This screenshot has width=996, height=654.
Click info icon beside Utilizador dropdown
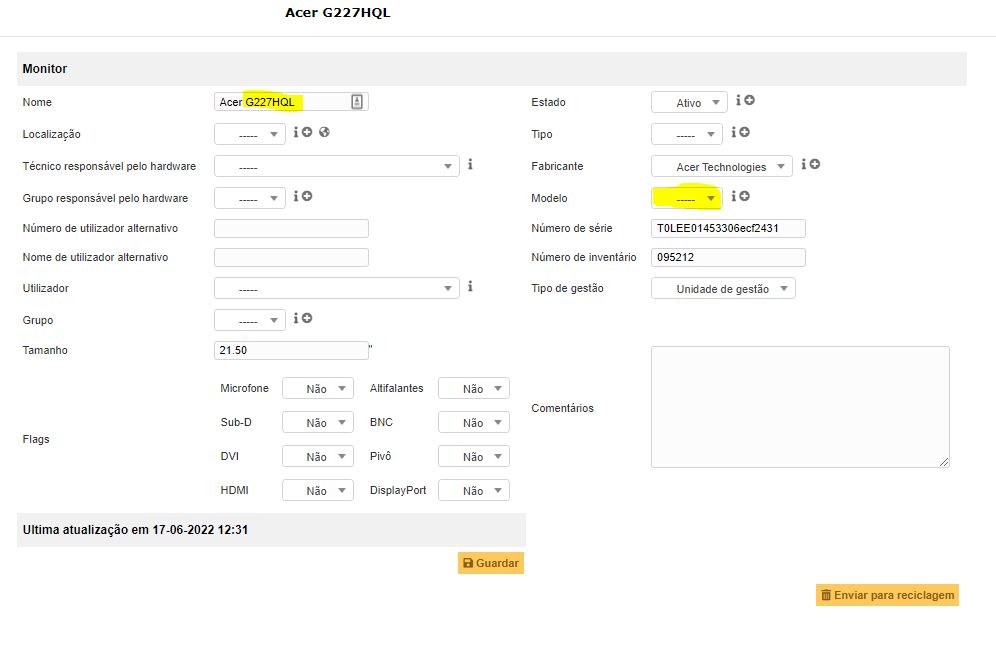pyautogui.click(x=470, y=286)
